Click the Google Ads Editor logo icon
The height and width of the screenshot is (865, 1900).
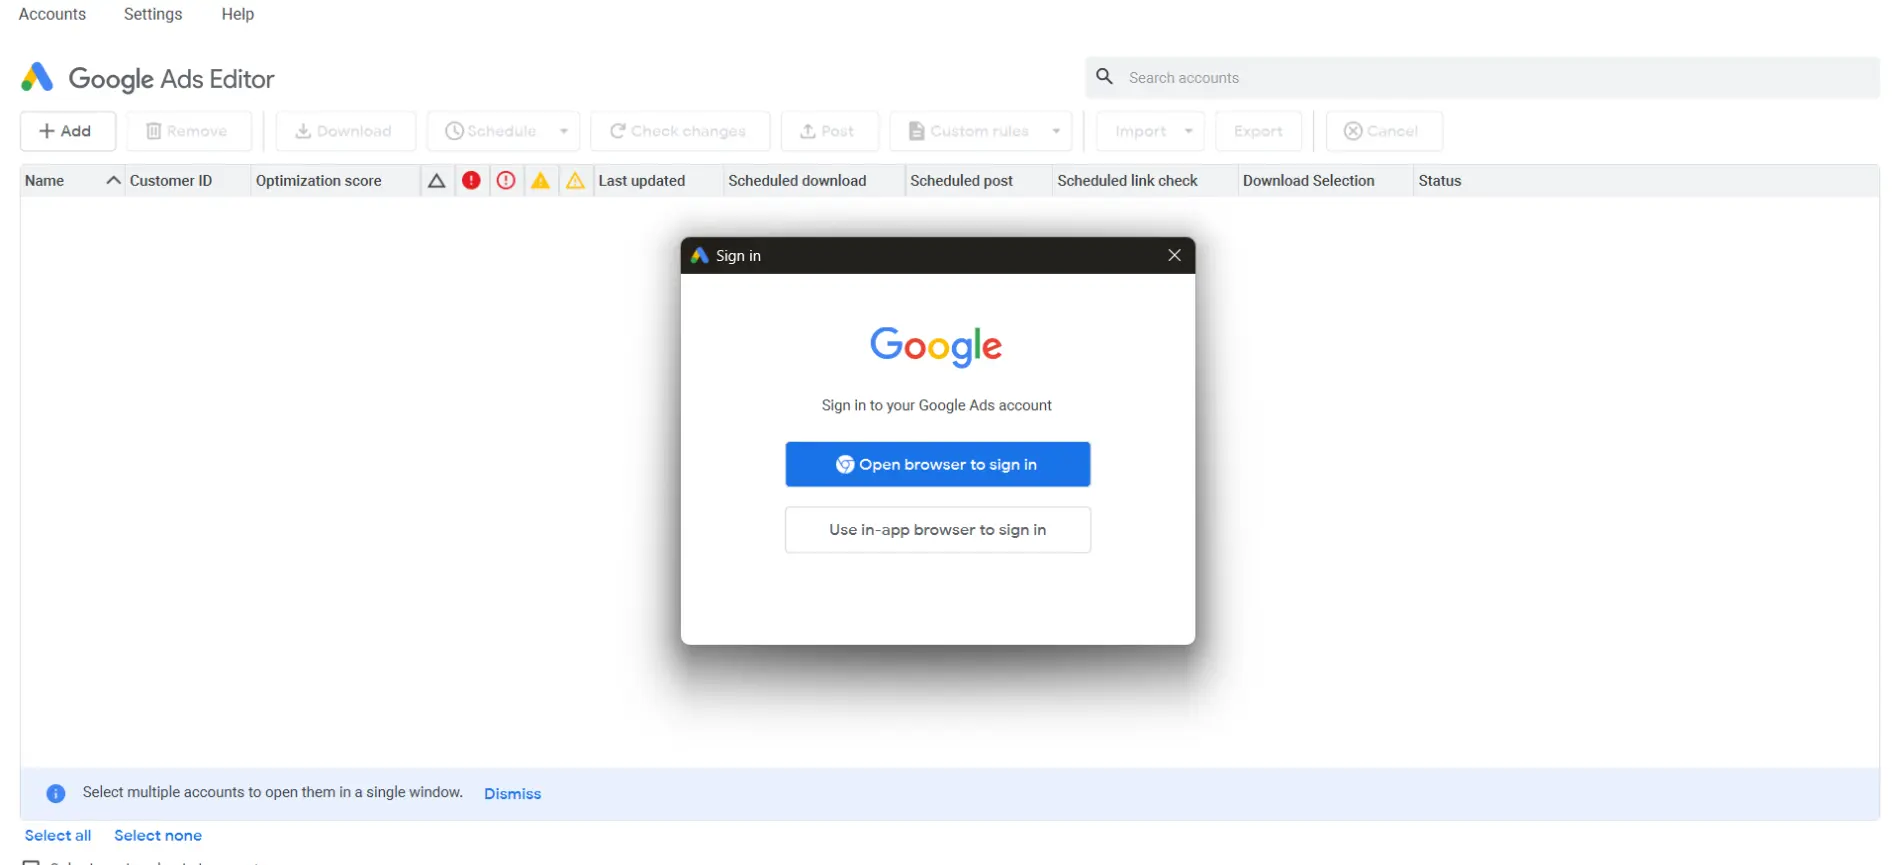(x=37, y=78)
